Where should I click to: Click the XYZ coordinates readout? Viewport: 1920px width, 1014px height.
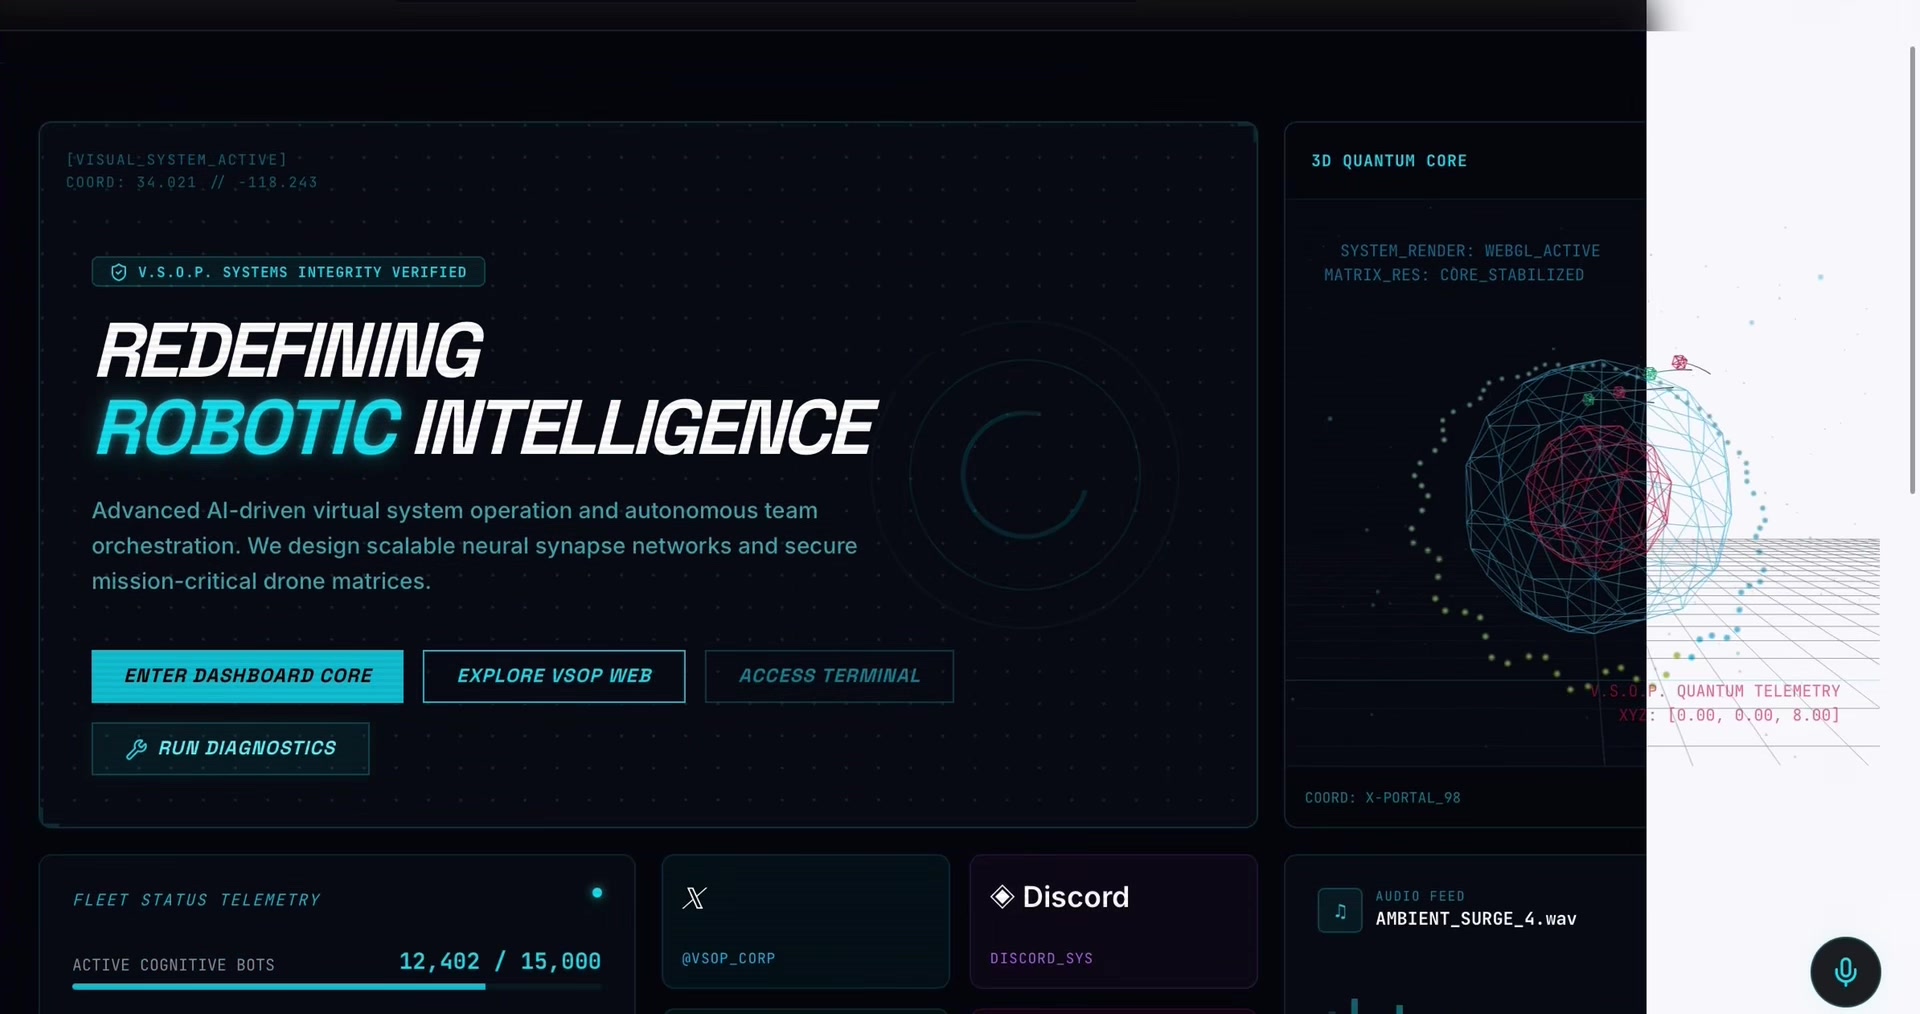tap(1729, 715)
